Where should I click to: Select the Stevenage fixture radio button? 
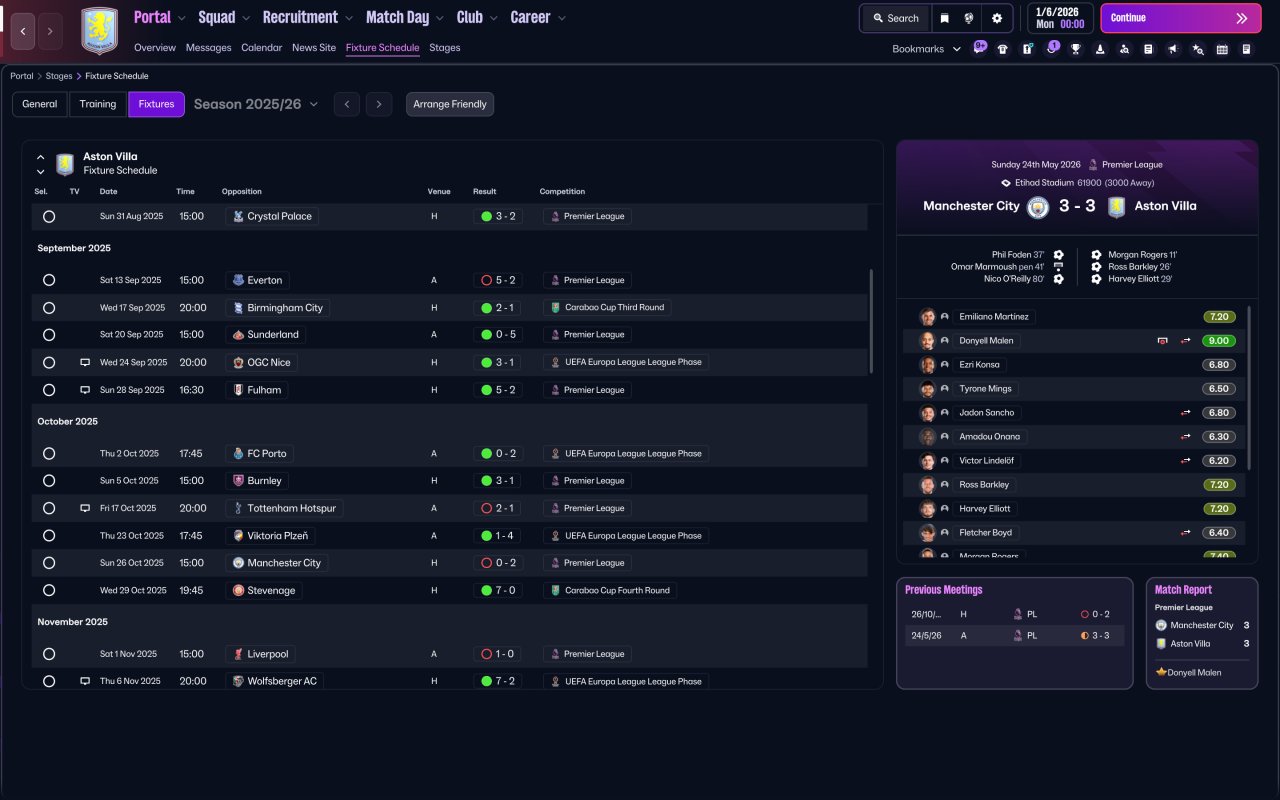click(x=49, y=591)
